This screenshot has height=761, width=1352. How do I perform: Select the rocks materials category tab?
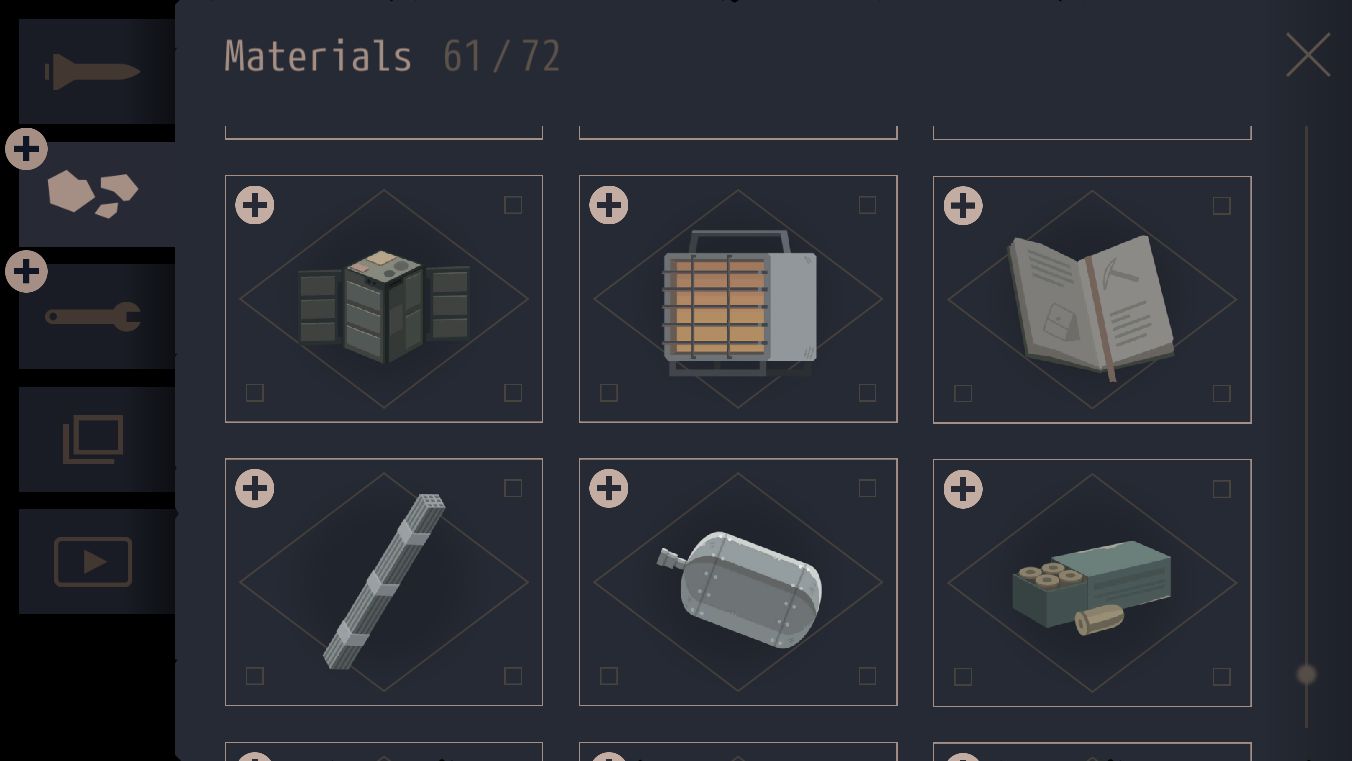point(96,194)
